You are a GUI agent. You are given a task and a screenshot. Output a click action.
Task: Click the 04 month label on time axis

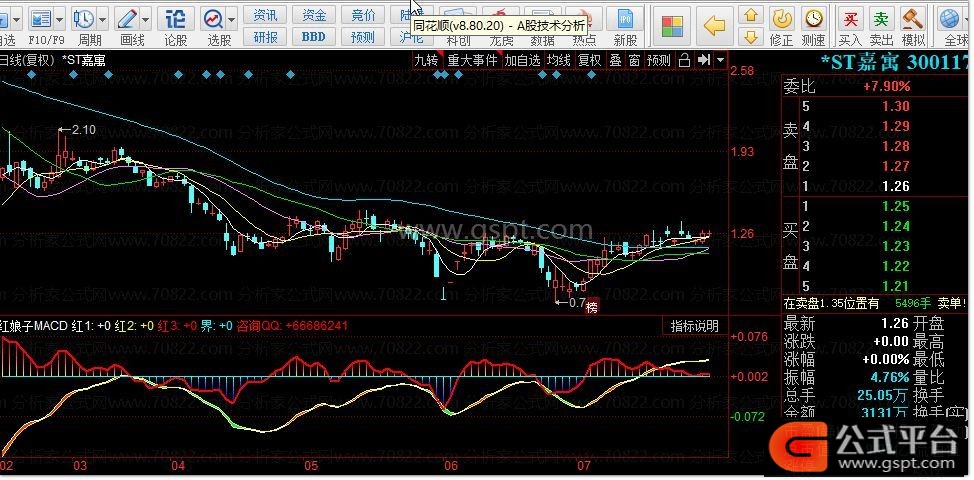(179, 466)
